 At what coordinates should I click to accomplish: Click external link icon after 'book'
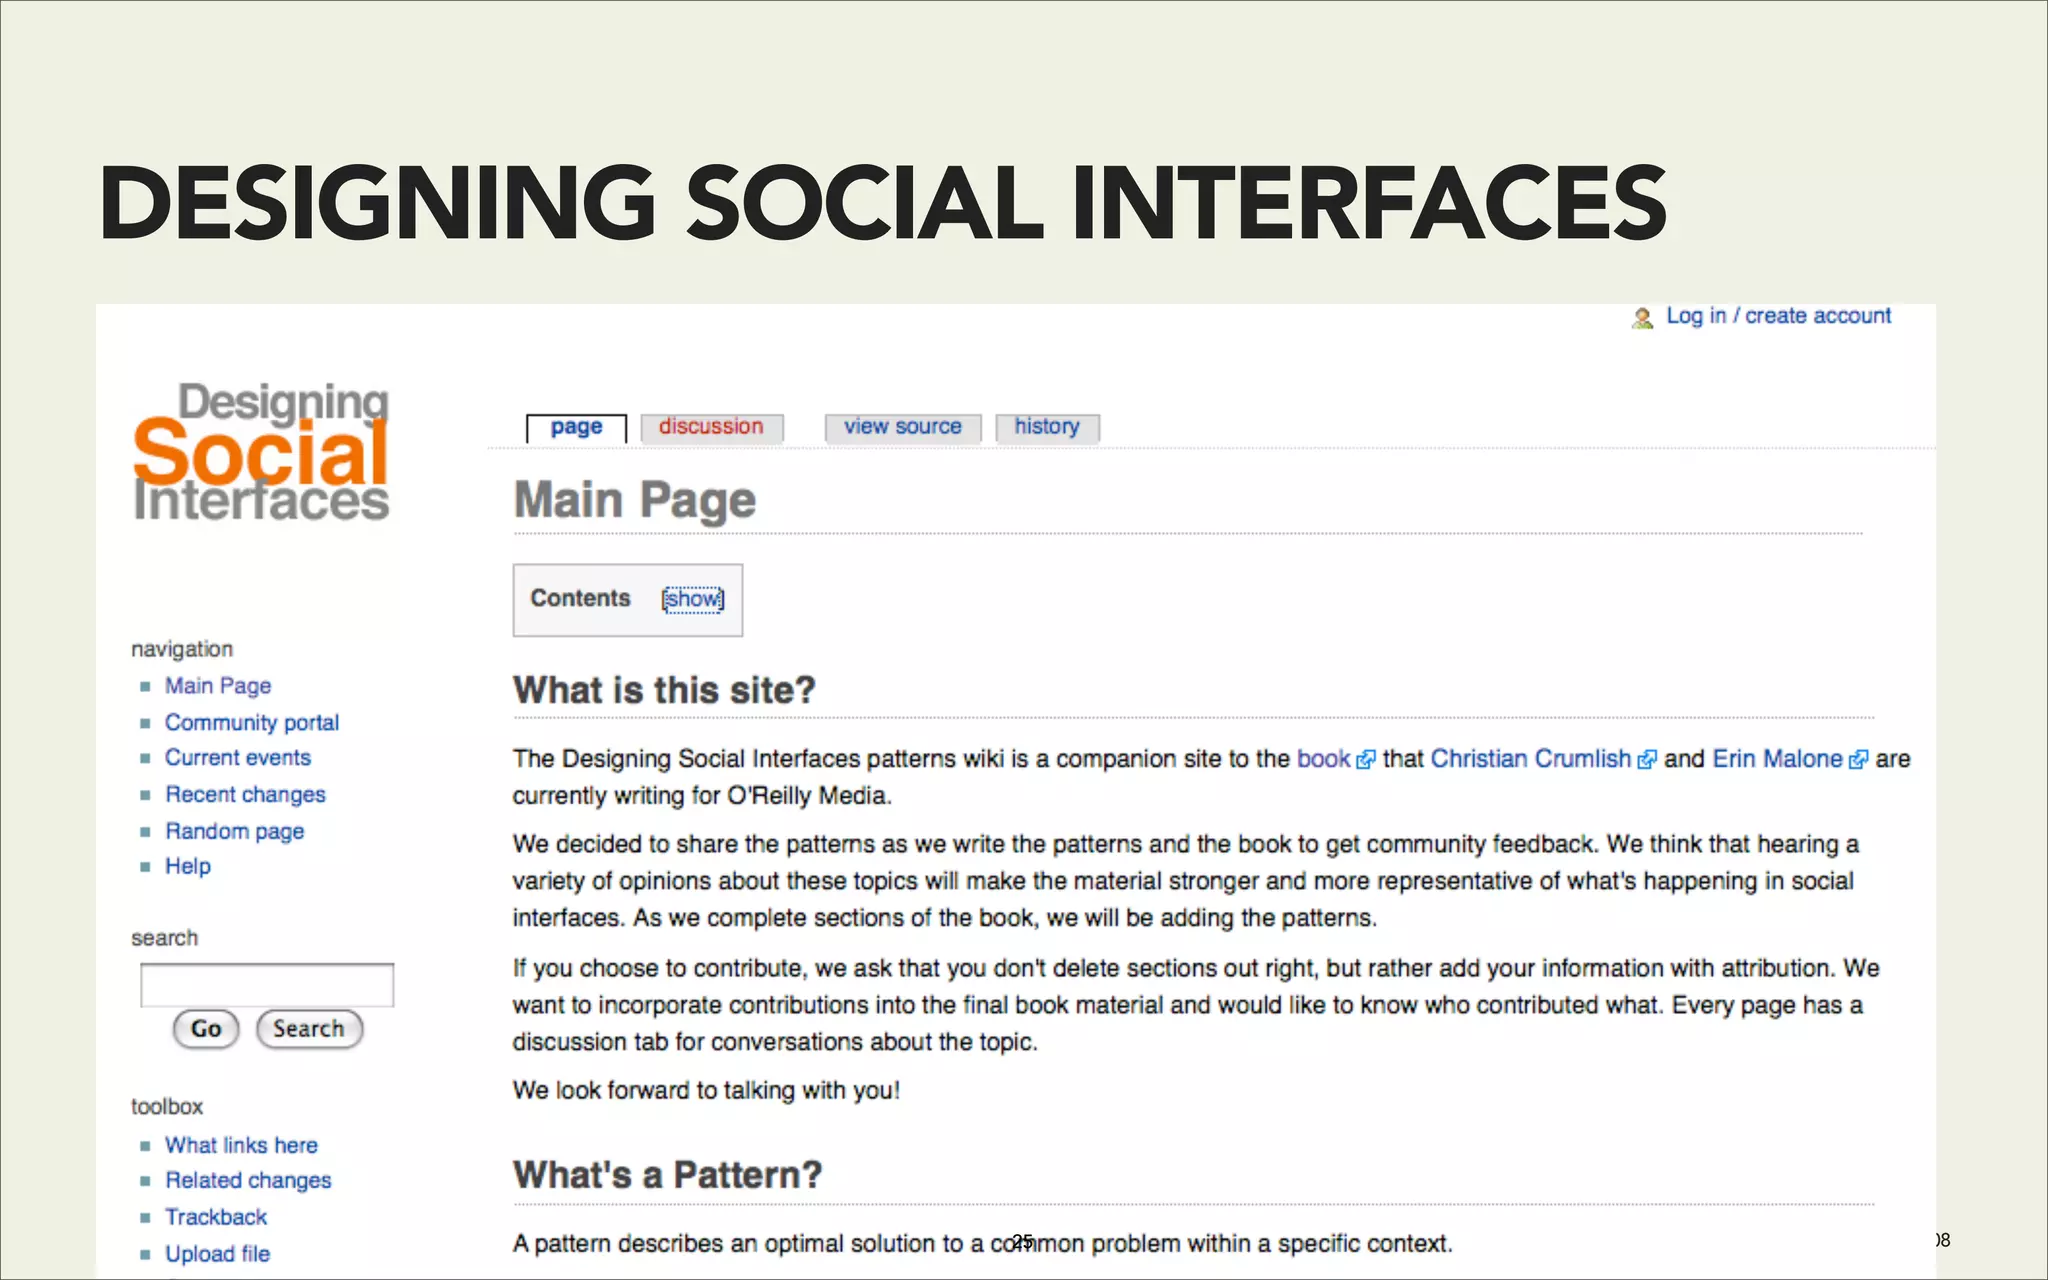[x=1365, y=760]
